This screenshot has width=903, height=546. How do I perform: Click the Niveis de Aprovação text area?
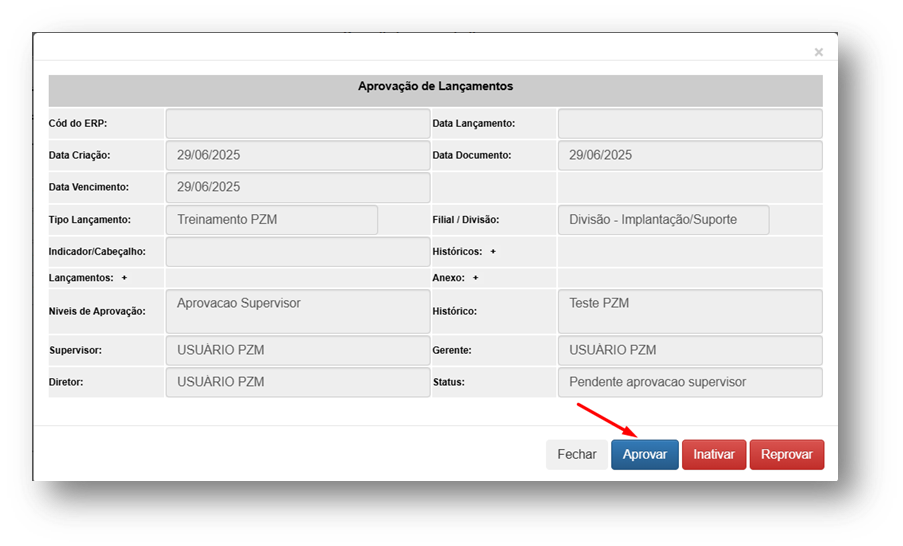tap(297, 311)
